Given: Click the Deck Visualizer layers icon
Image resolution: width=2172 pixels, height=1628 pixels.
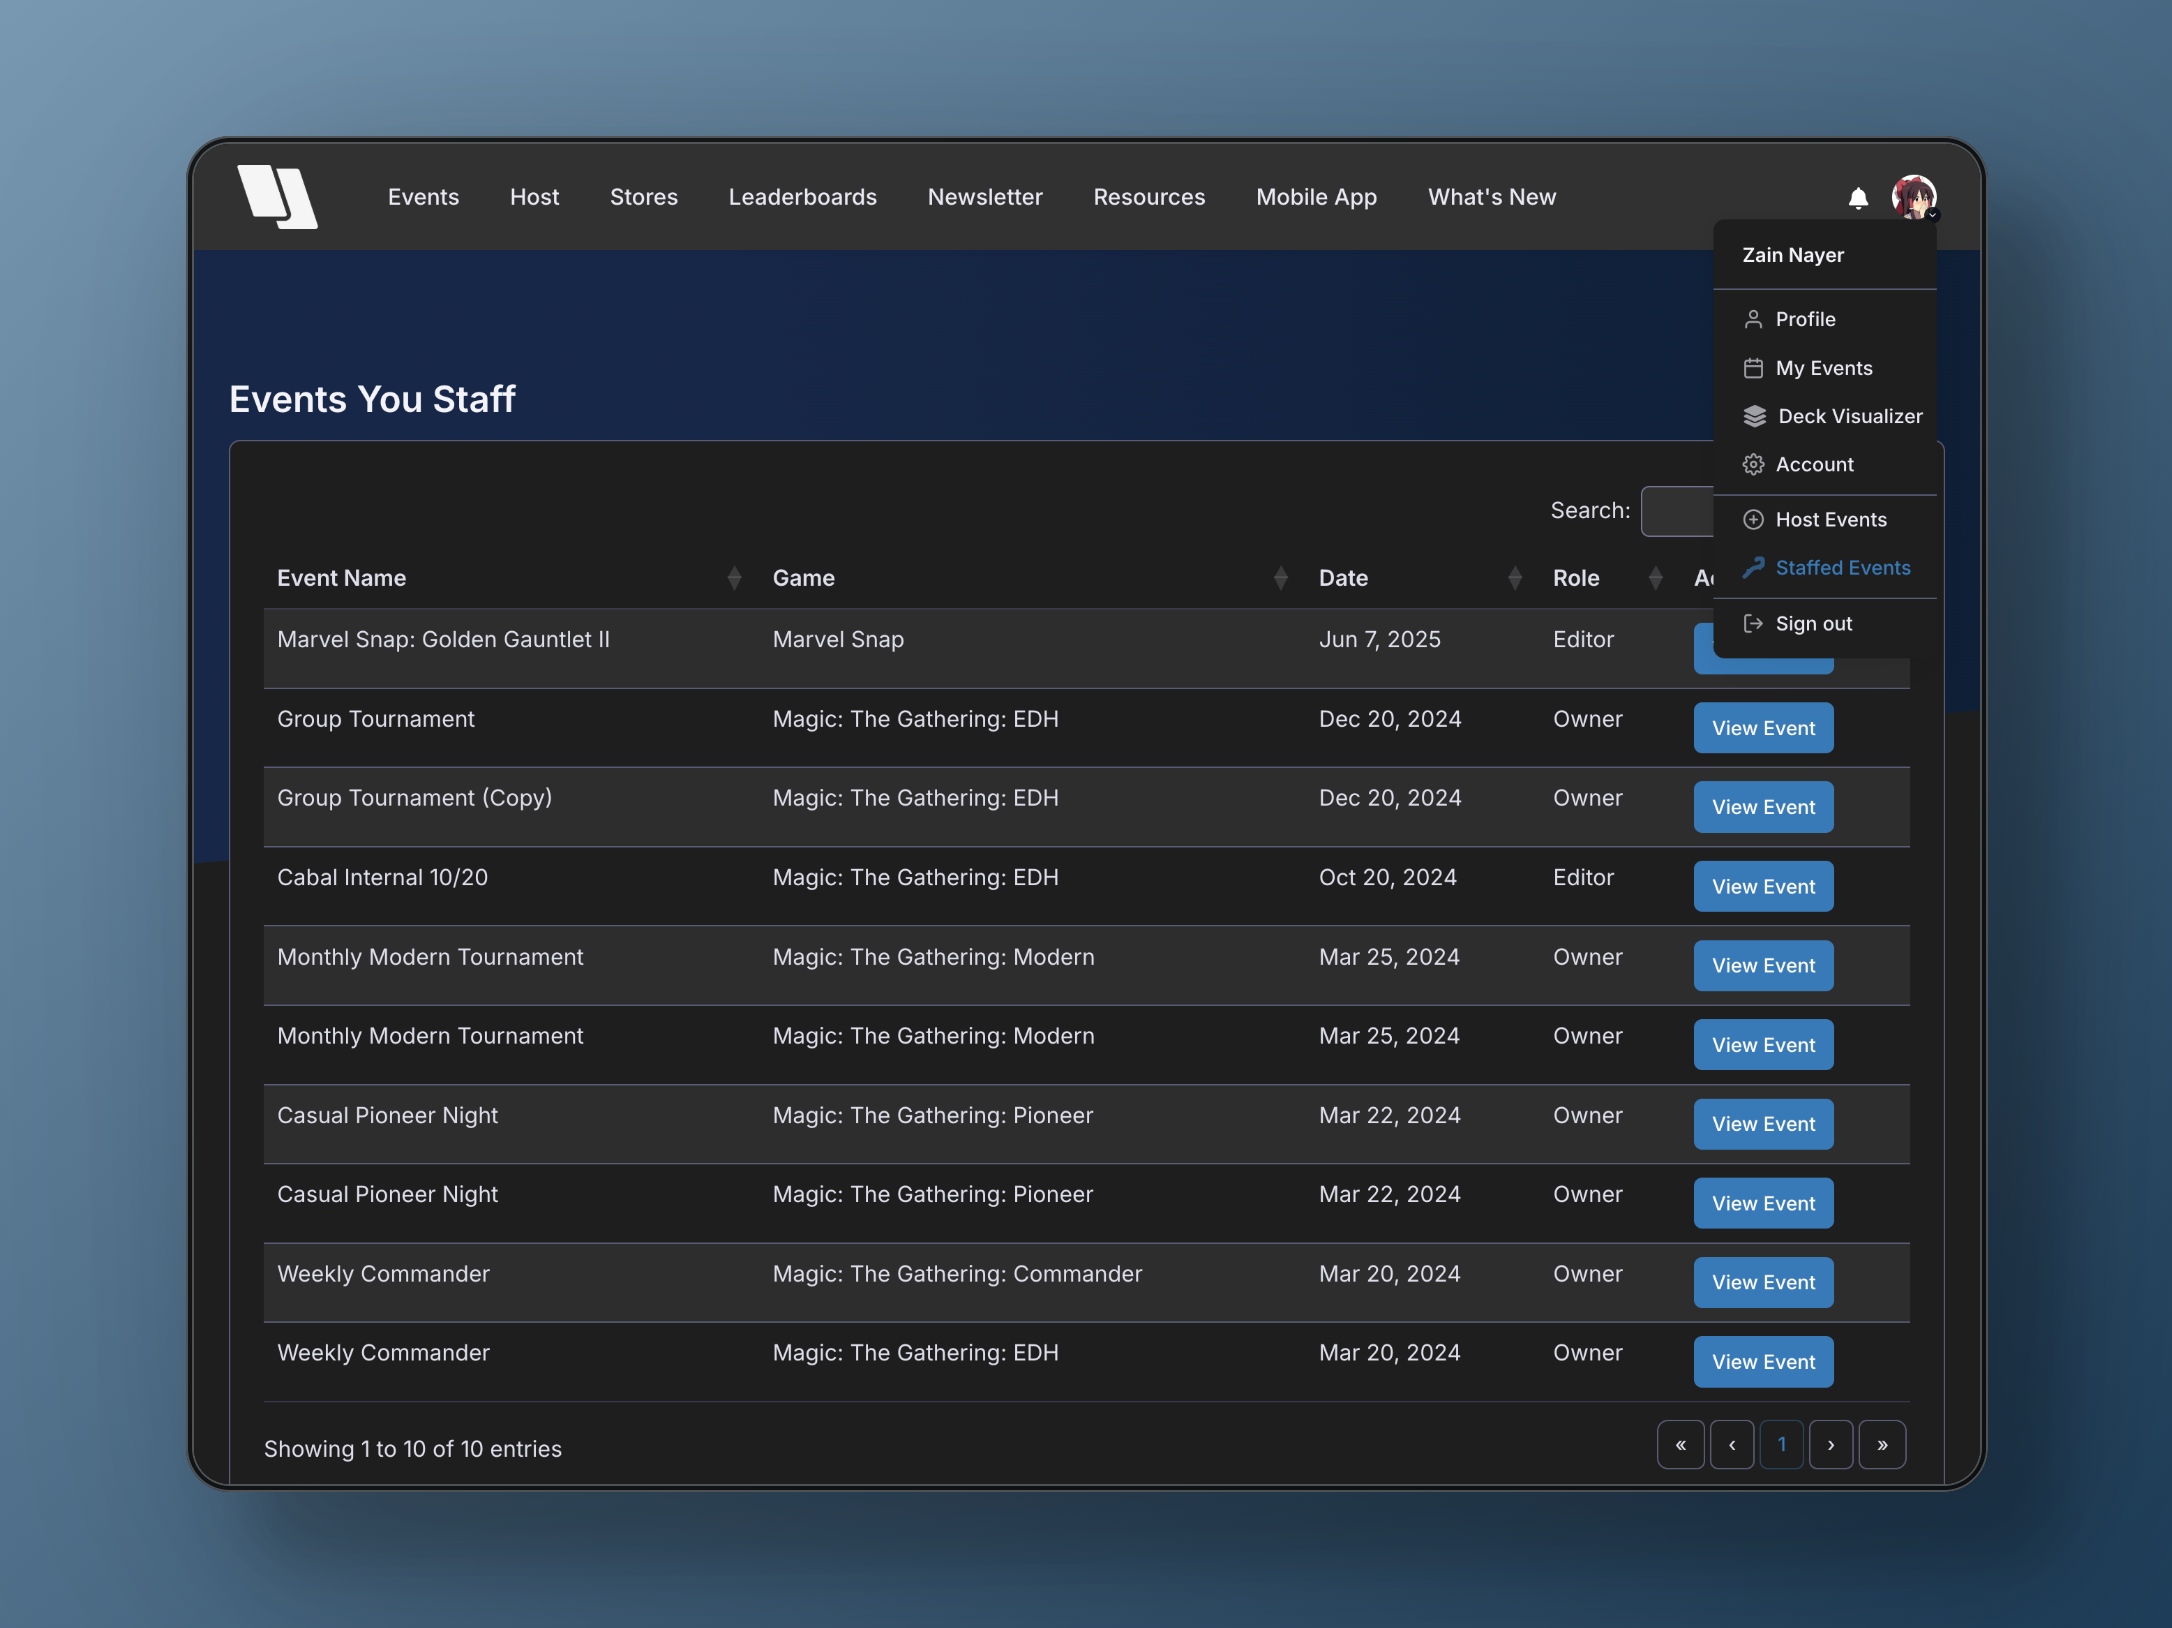Looking at the screenshot, I should click(1754, 416).
